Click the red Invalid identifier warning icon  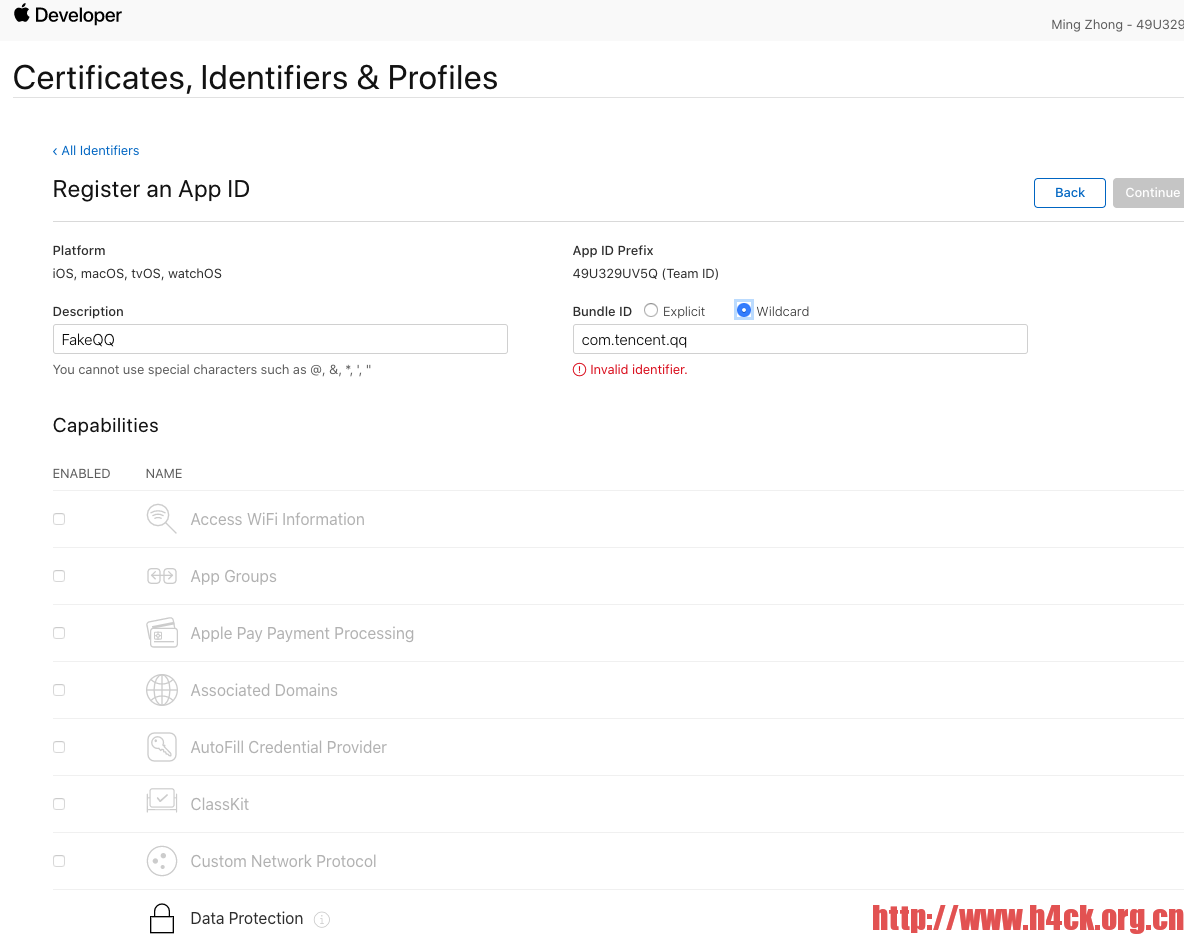[579, 369]
